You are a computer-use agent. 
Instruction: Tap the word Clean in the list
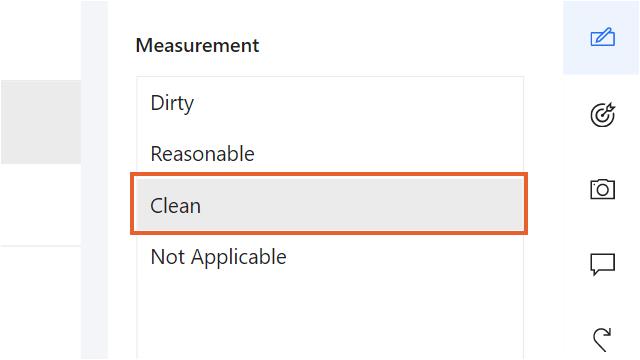[176, 205]
